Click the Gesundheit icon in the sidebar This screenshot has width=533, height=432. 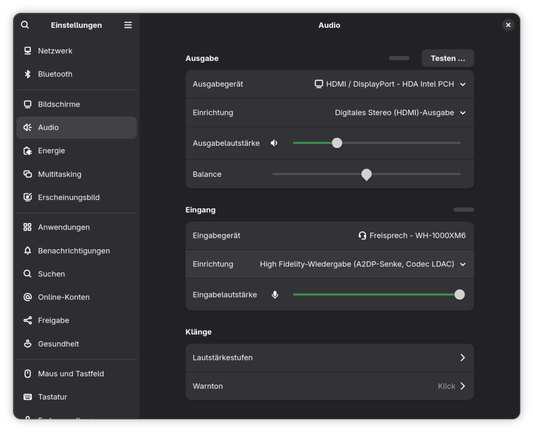coord(28,344)
